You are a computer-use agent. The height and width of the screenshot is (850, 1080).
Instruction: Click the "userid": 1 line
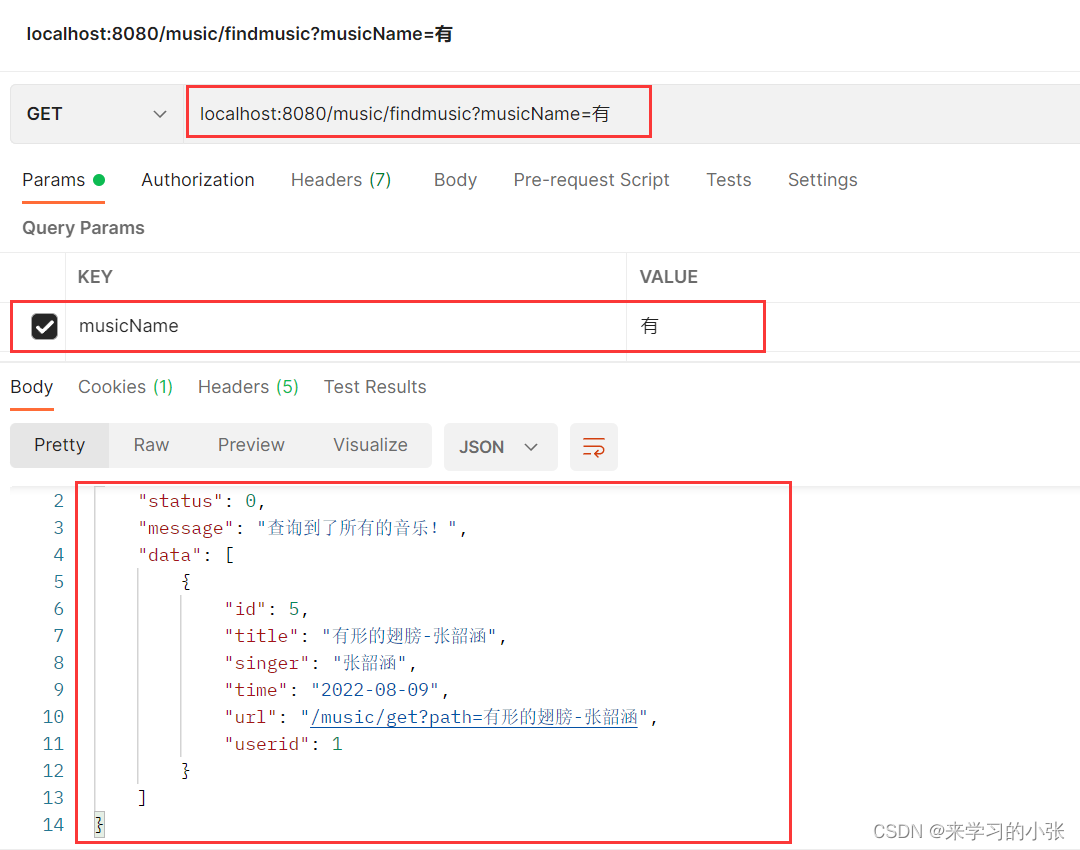[x=283, y=745]
